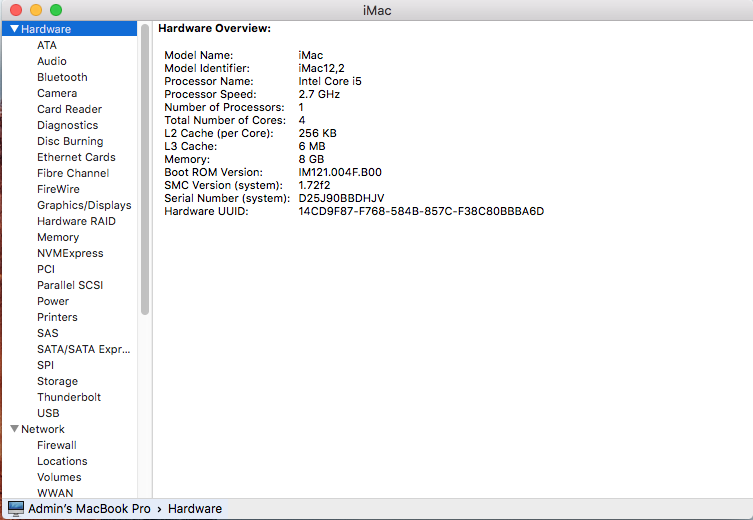
Task: Open SATA/SATA Express section
Action: point(84,349)
